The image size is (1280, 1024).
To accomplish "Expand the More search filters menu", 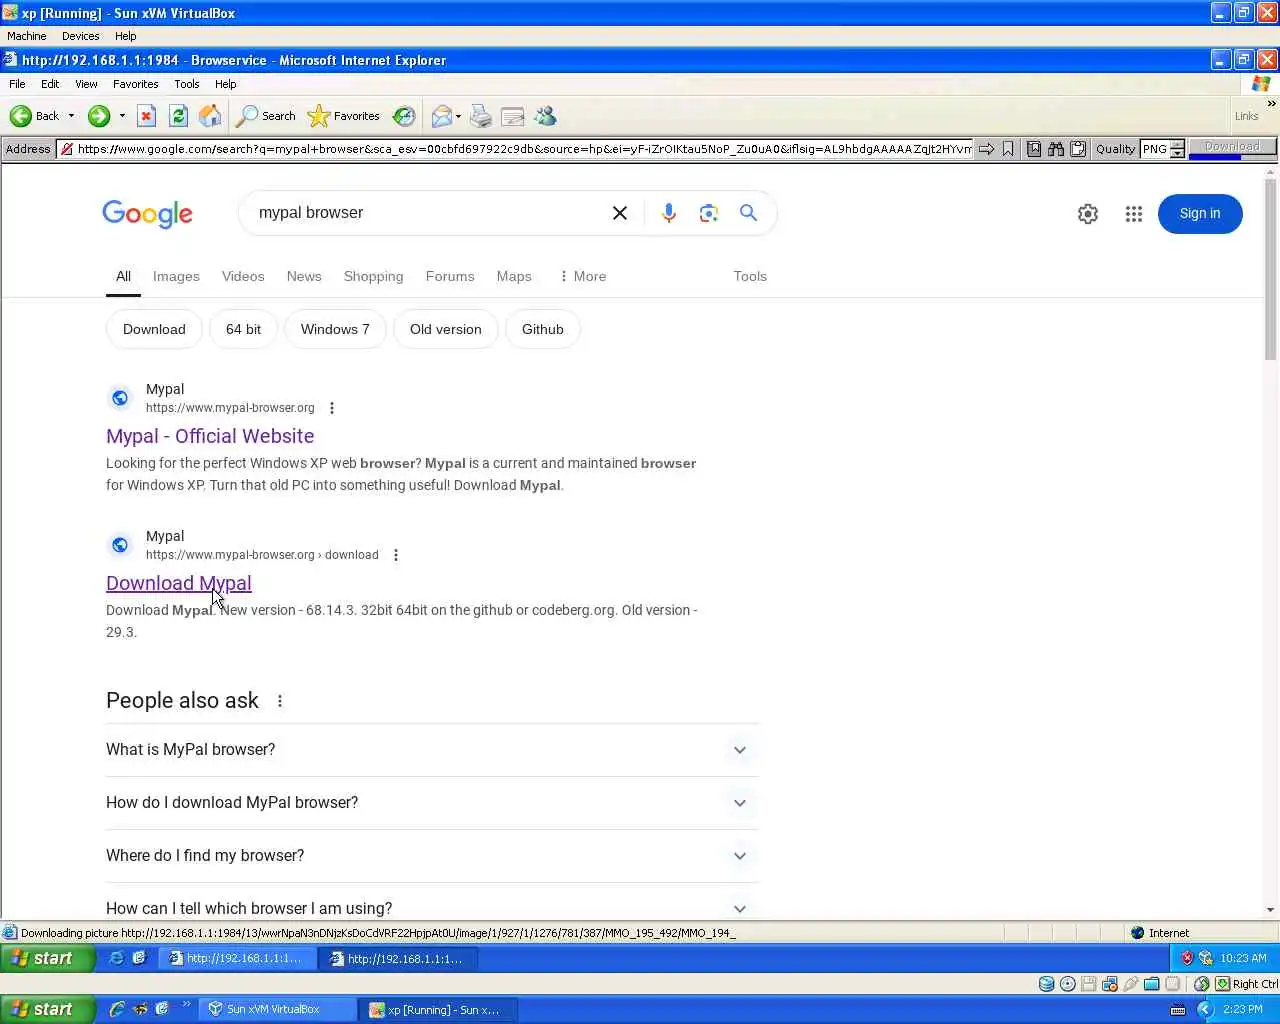I will [582, 276].
